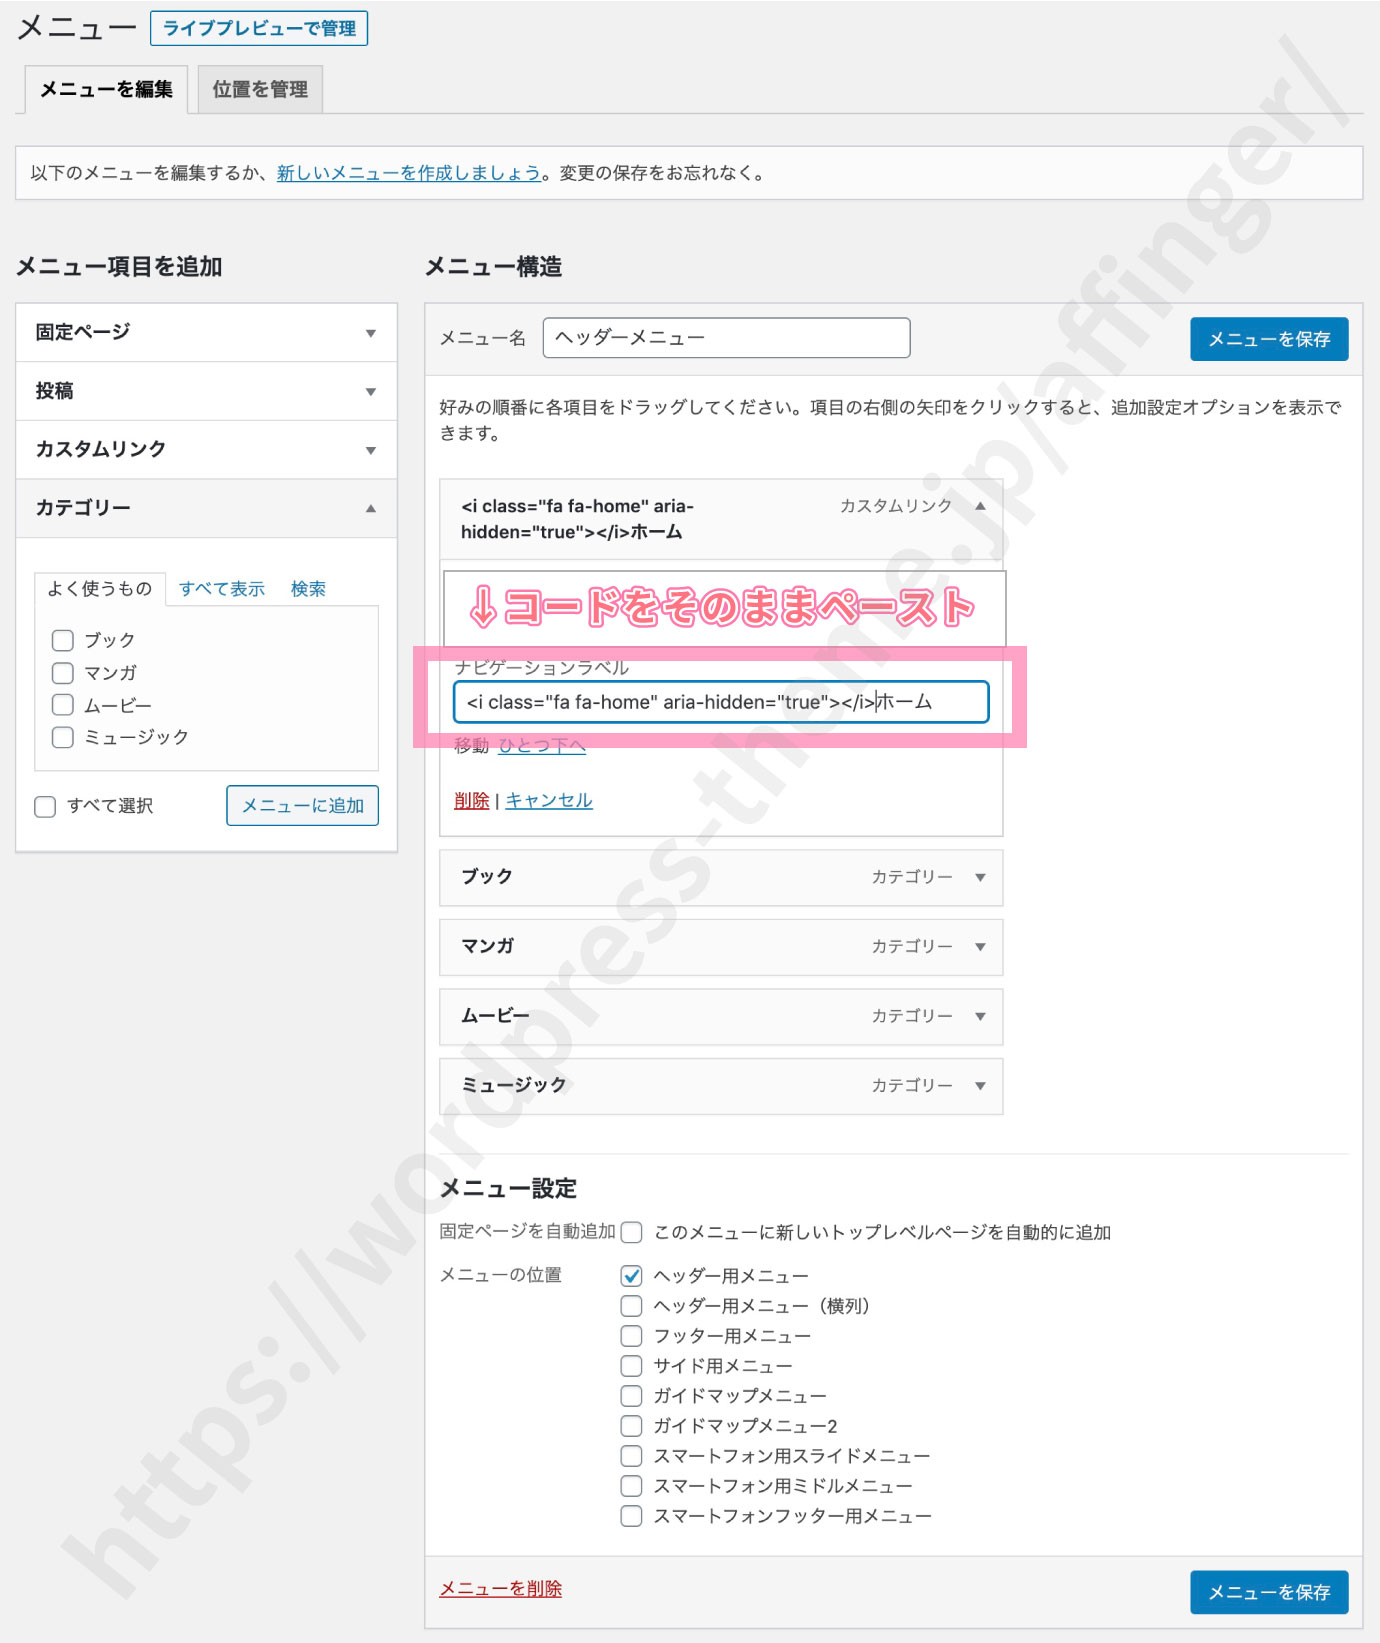Expand the カスタムリンク panel arrow
Viewport: 1380px width, 1643px height.
click(x=371, y=450)
